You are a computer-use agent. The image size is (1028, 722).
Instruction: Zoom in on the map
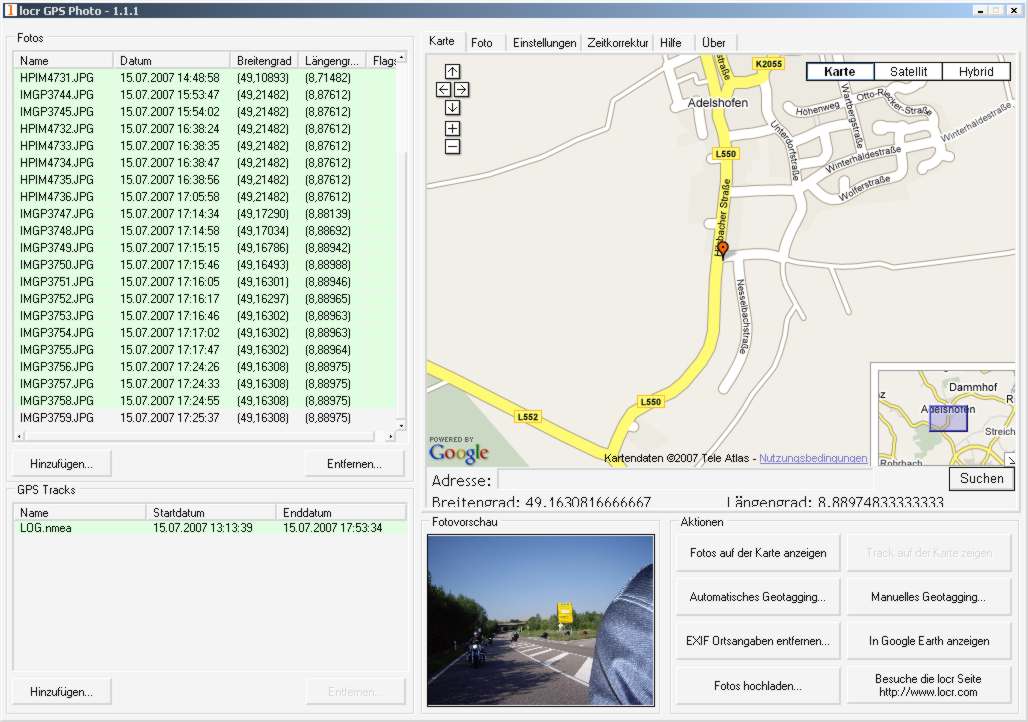point(452,129)
